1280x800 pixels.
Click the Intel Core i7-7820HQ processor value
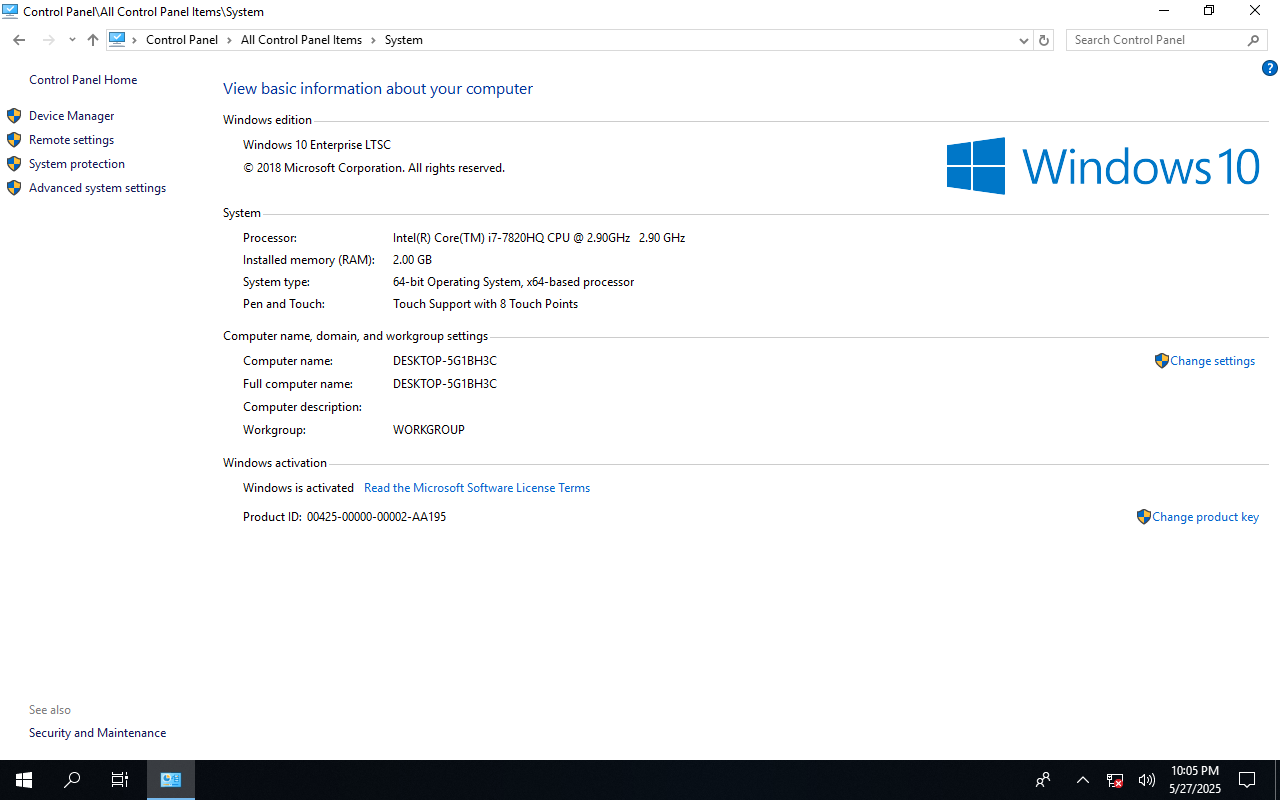(539, 238)
